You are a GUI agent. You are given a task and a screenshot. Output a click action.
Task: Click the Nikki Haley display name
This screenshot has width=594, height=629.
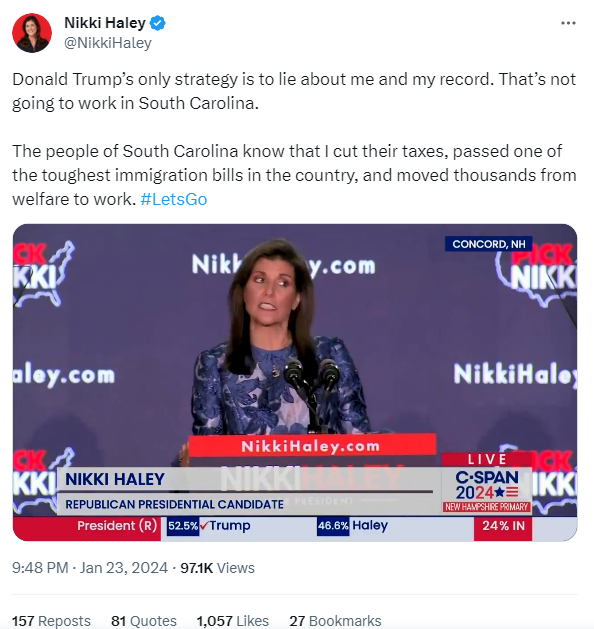click(105, 23)
